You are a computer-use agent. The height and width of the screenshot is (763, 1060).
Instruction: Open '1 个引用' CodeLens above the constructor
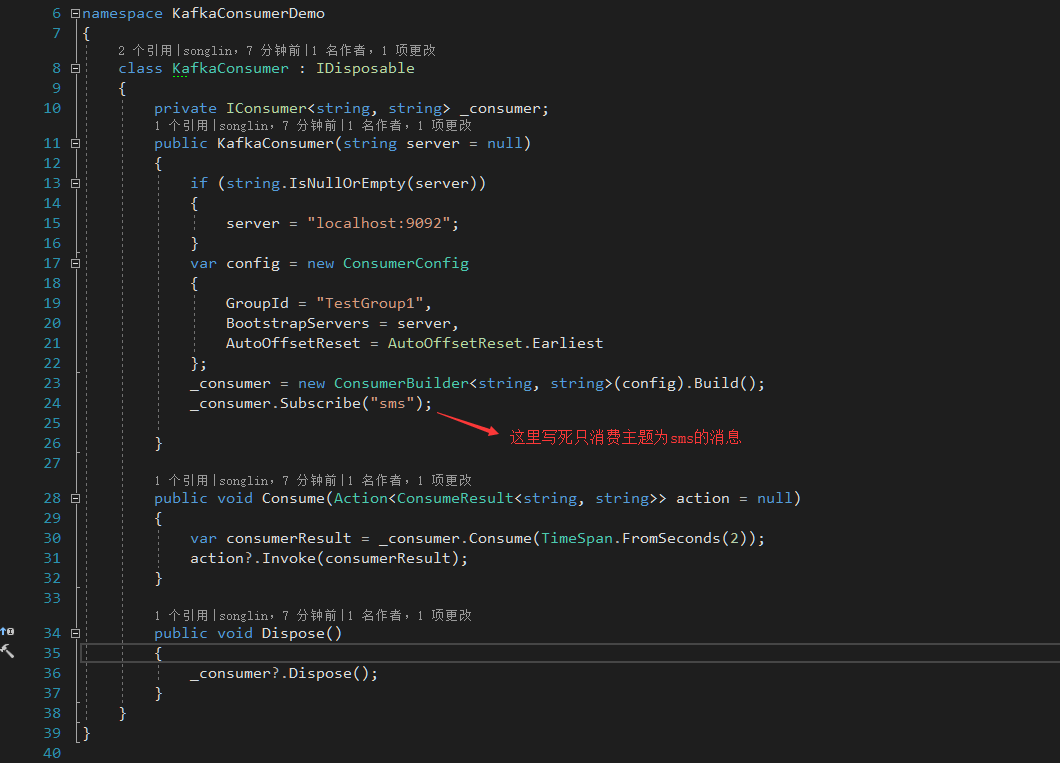[x=181, y=126]
